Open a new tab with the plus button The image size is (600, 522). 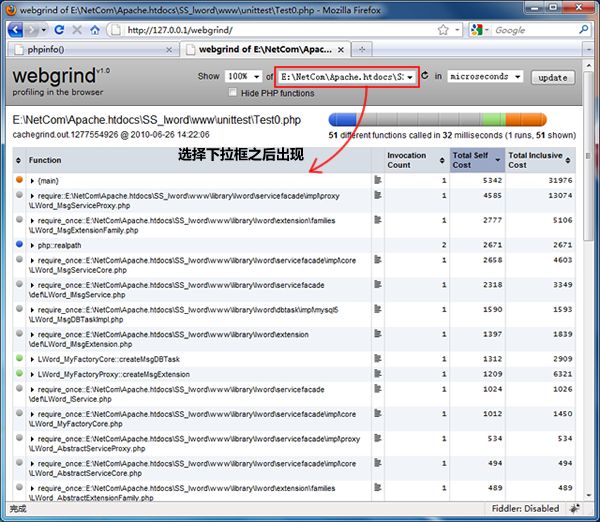[362, 49]
